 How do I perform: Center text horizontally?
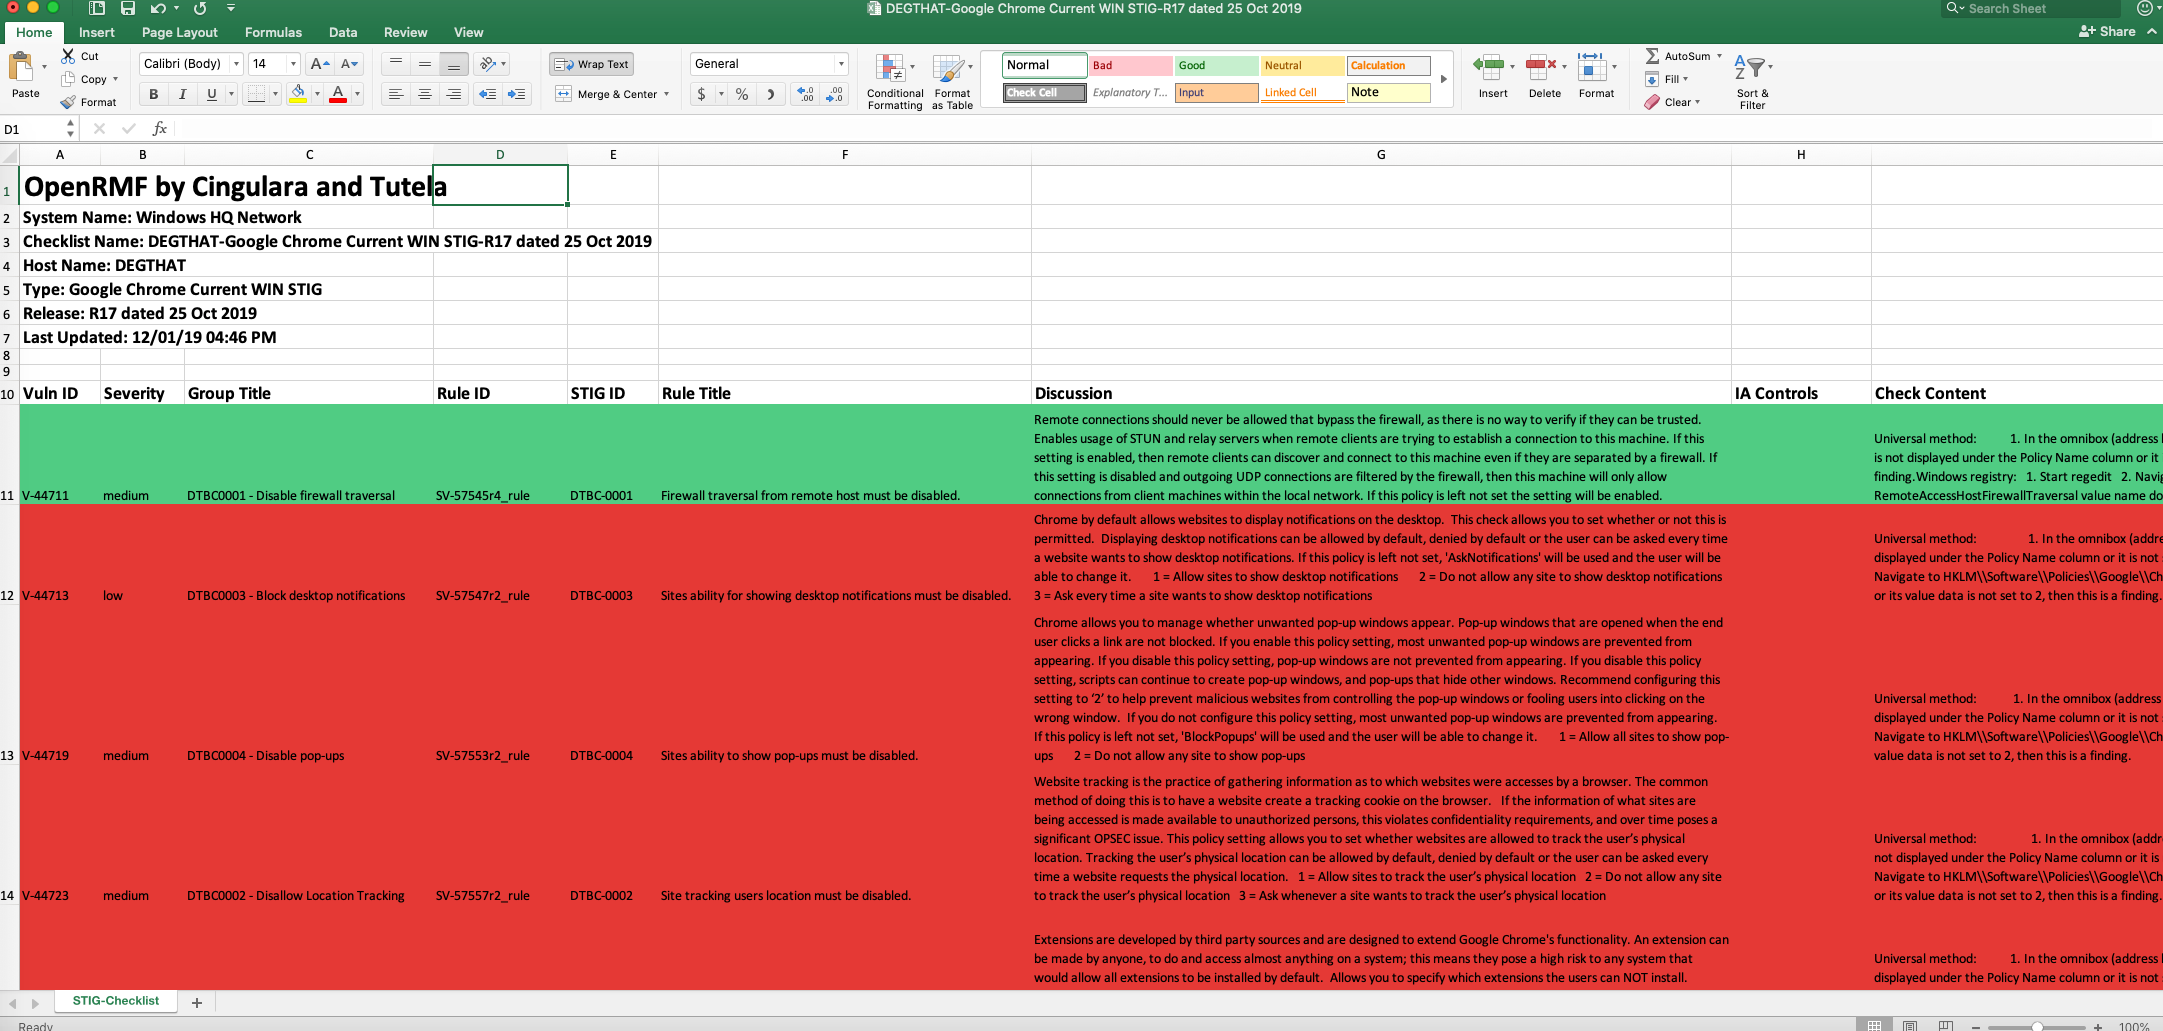[425, 94]
